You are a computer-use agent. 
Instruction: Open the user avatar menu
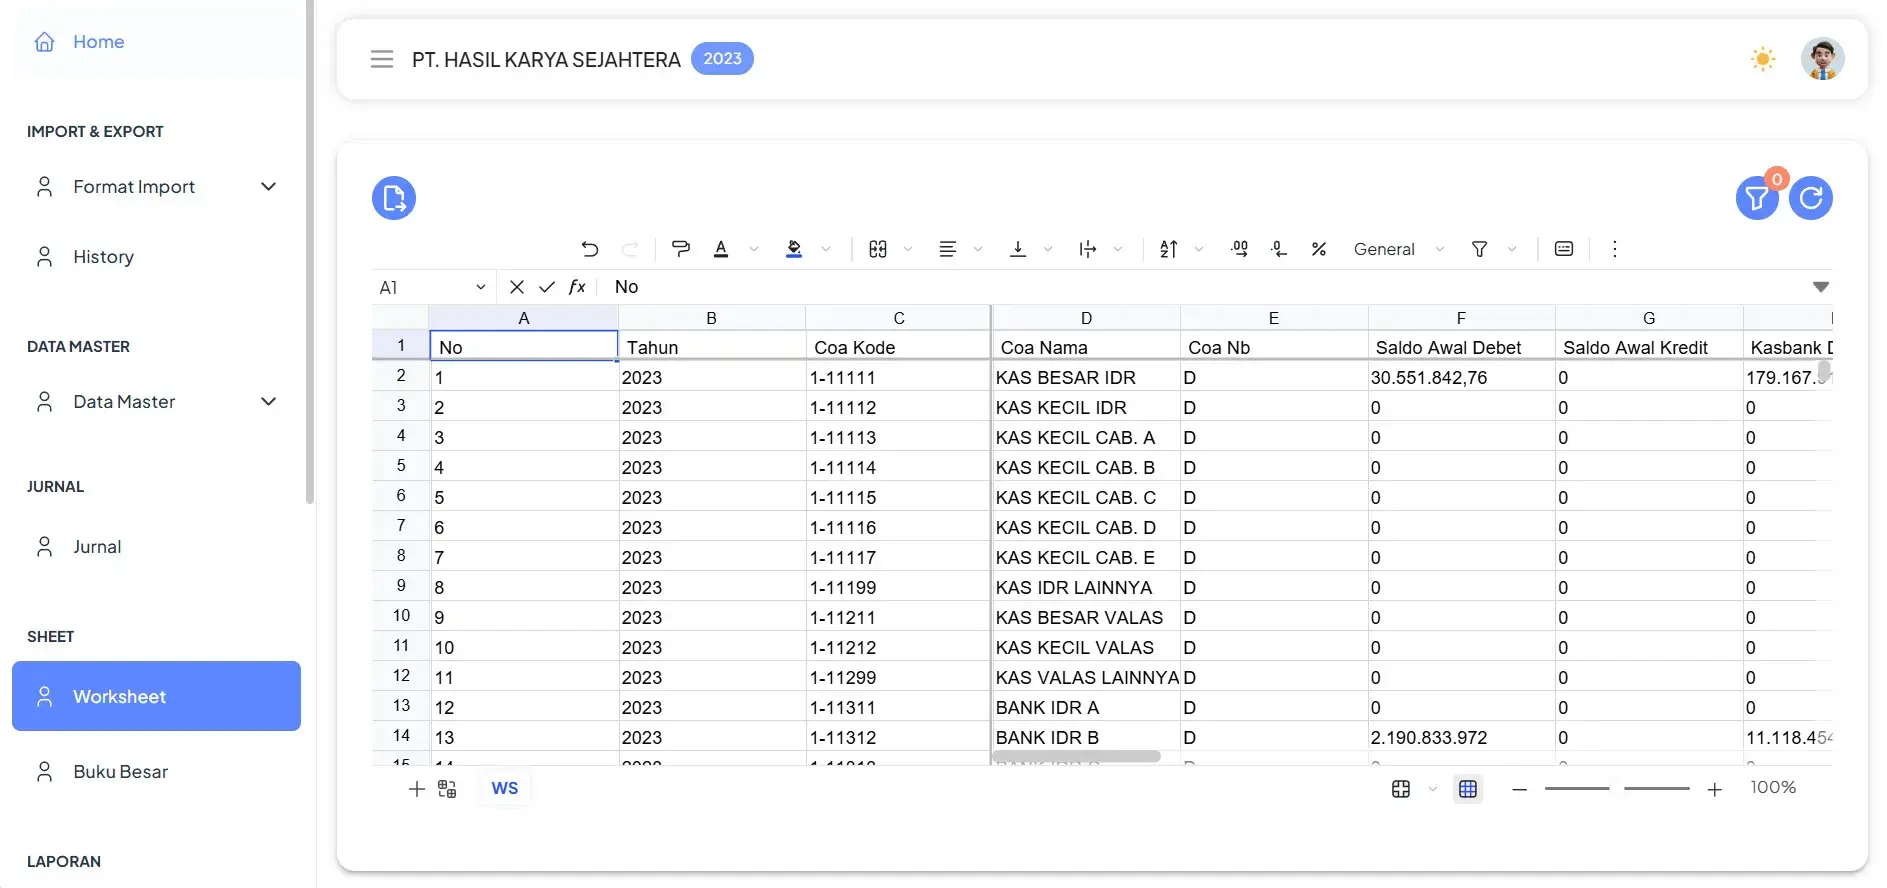coord(1823,59)
